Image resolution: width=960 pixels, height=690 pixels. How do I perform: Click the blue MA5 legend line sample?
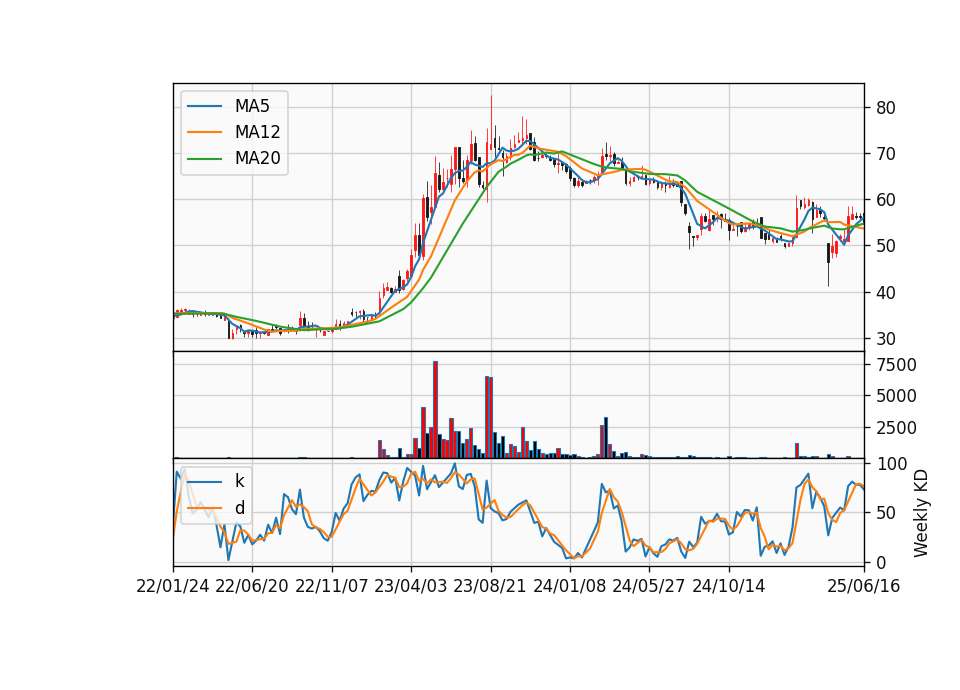pyautogui.click(x=204, y=106)
